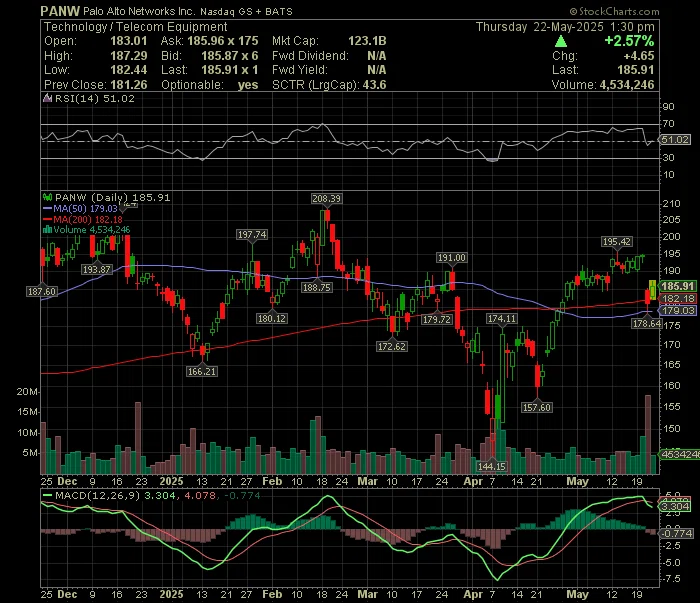700x603 pixels.
Task: Click the 3.304 tag on the MACD axis
Action: [675, 507]
